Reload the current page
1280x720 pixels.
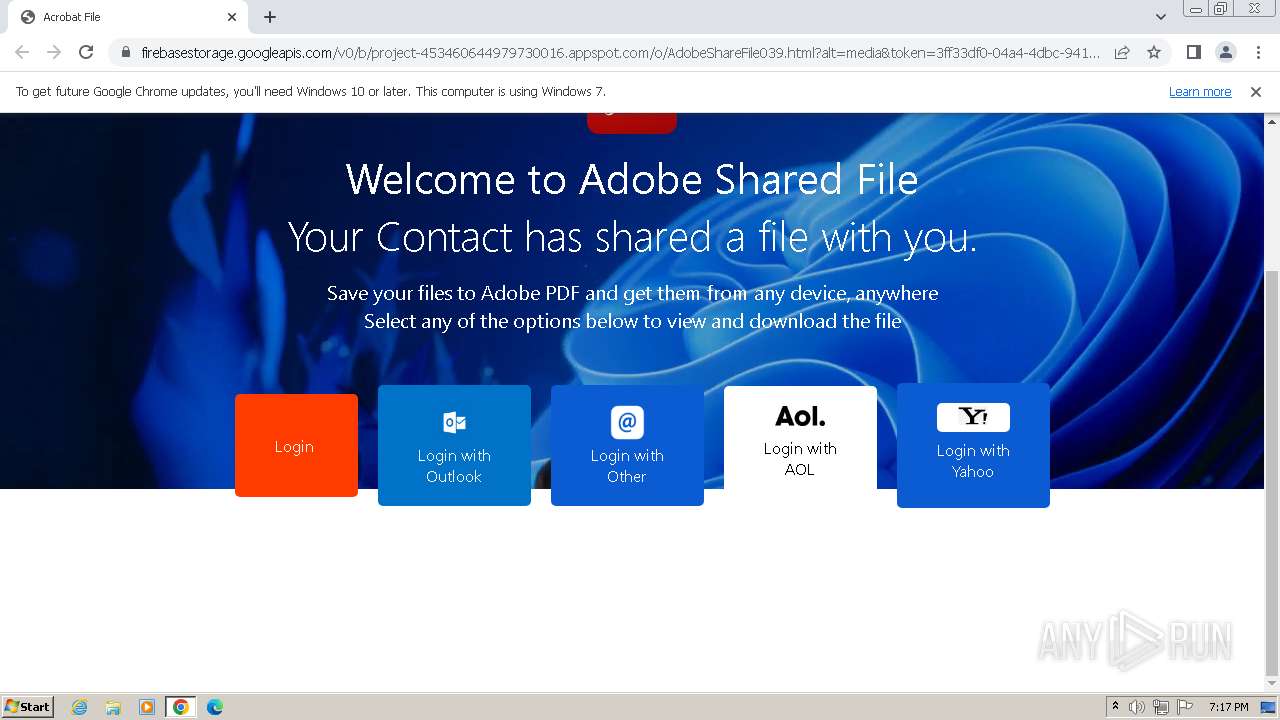[x=86, y=52]
